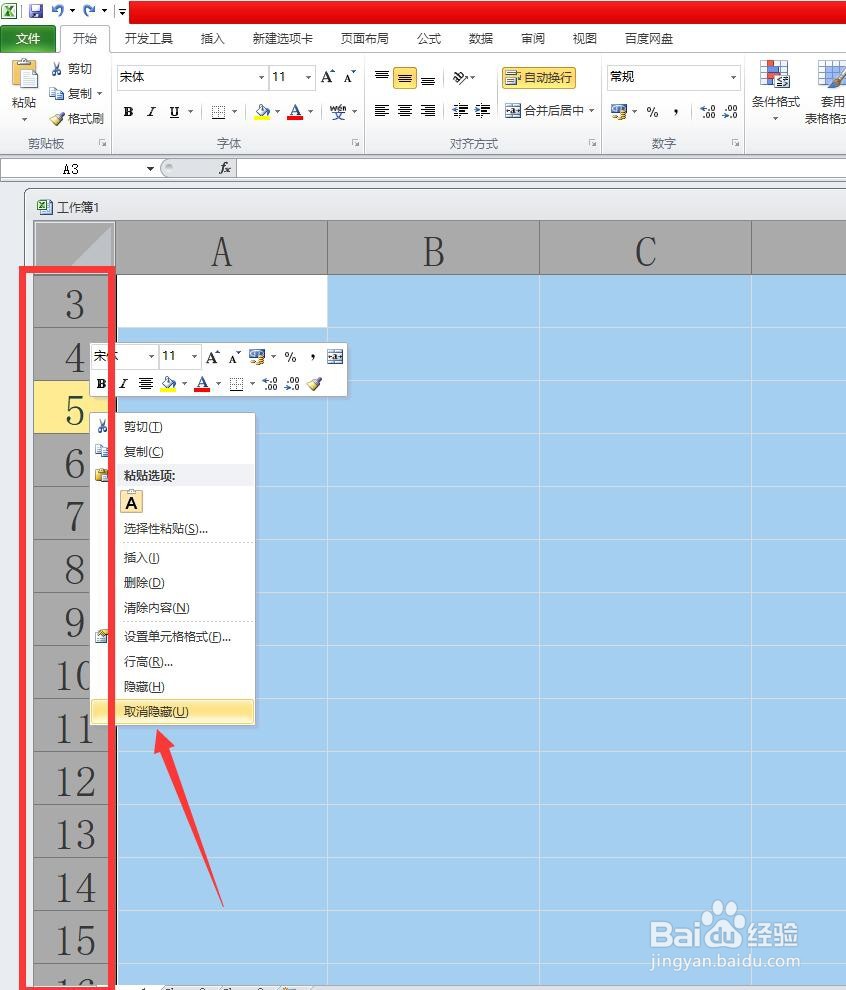Choose Delete (删除) in context menu
The image size is (846, 990).
click(172, 582)
